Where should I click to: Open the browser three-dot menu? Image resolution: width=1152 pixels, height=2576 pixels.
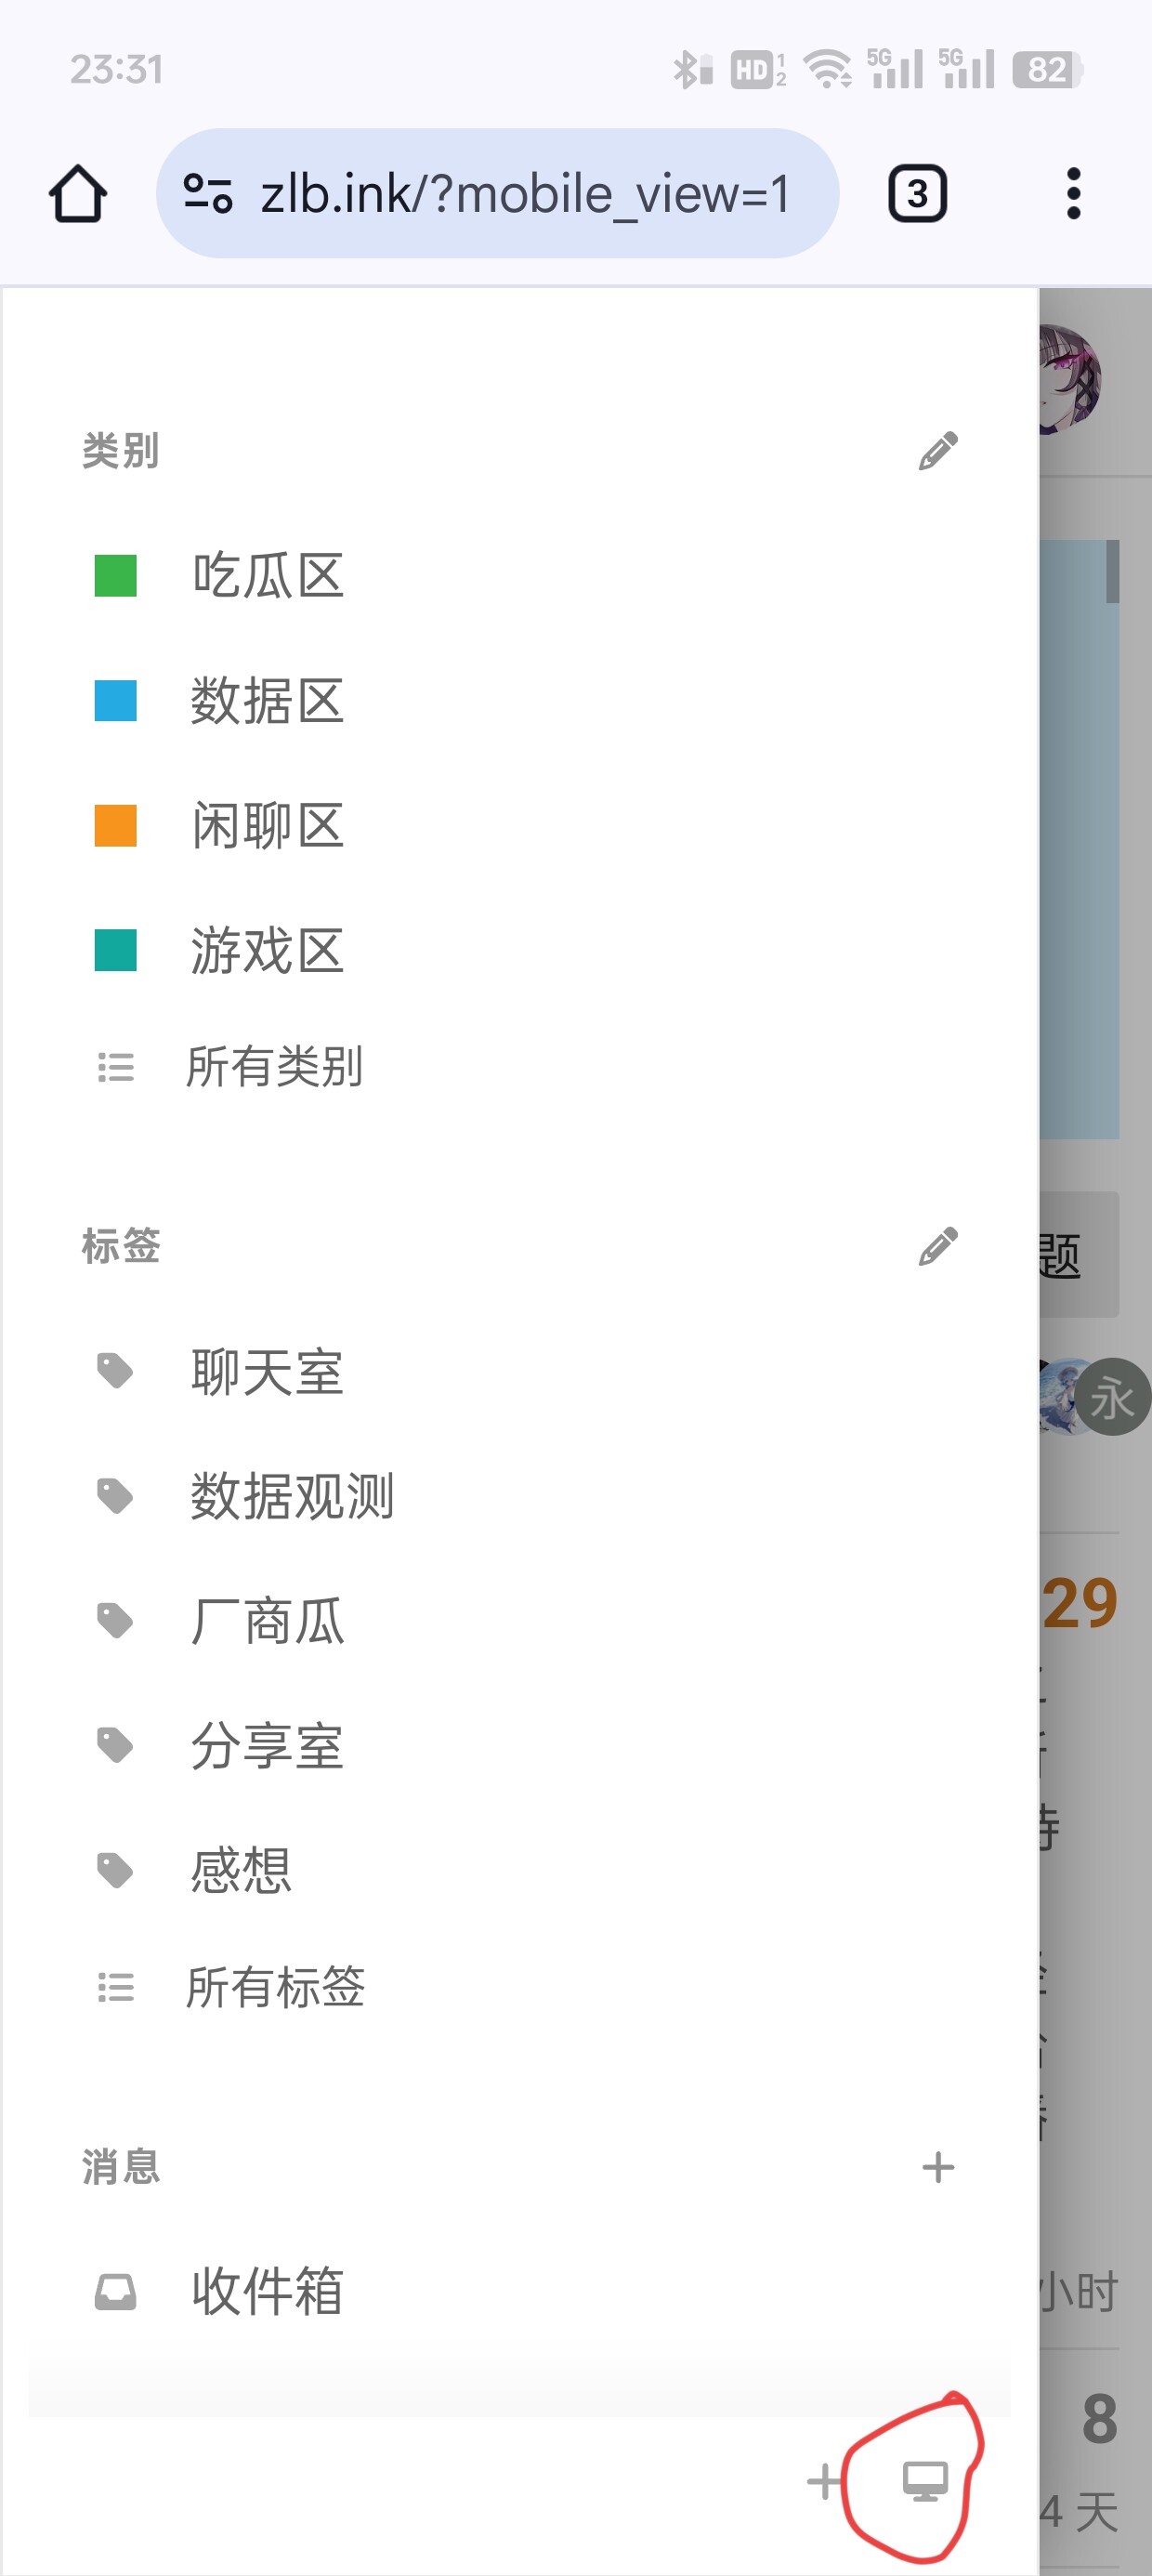[x=1073, y=193]
